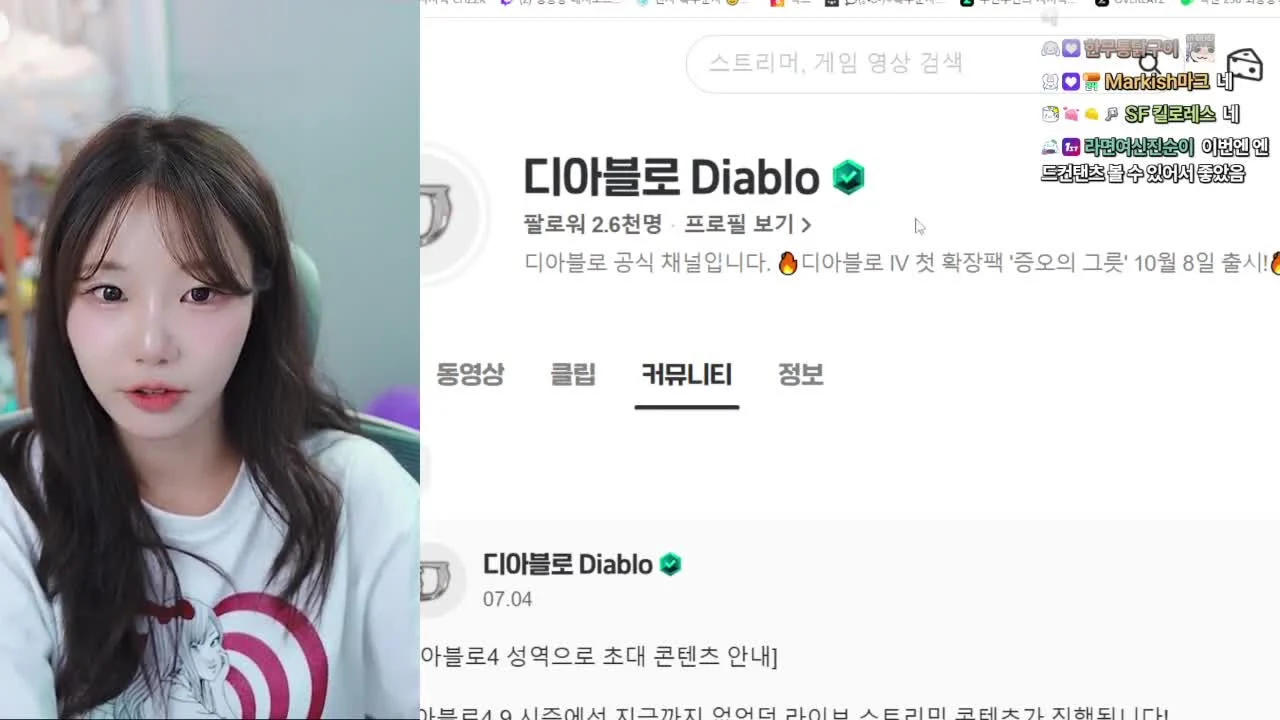
Task: Switch to the 클립 tab
Action: (573, 375)
